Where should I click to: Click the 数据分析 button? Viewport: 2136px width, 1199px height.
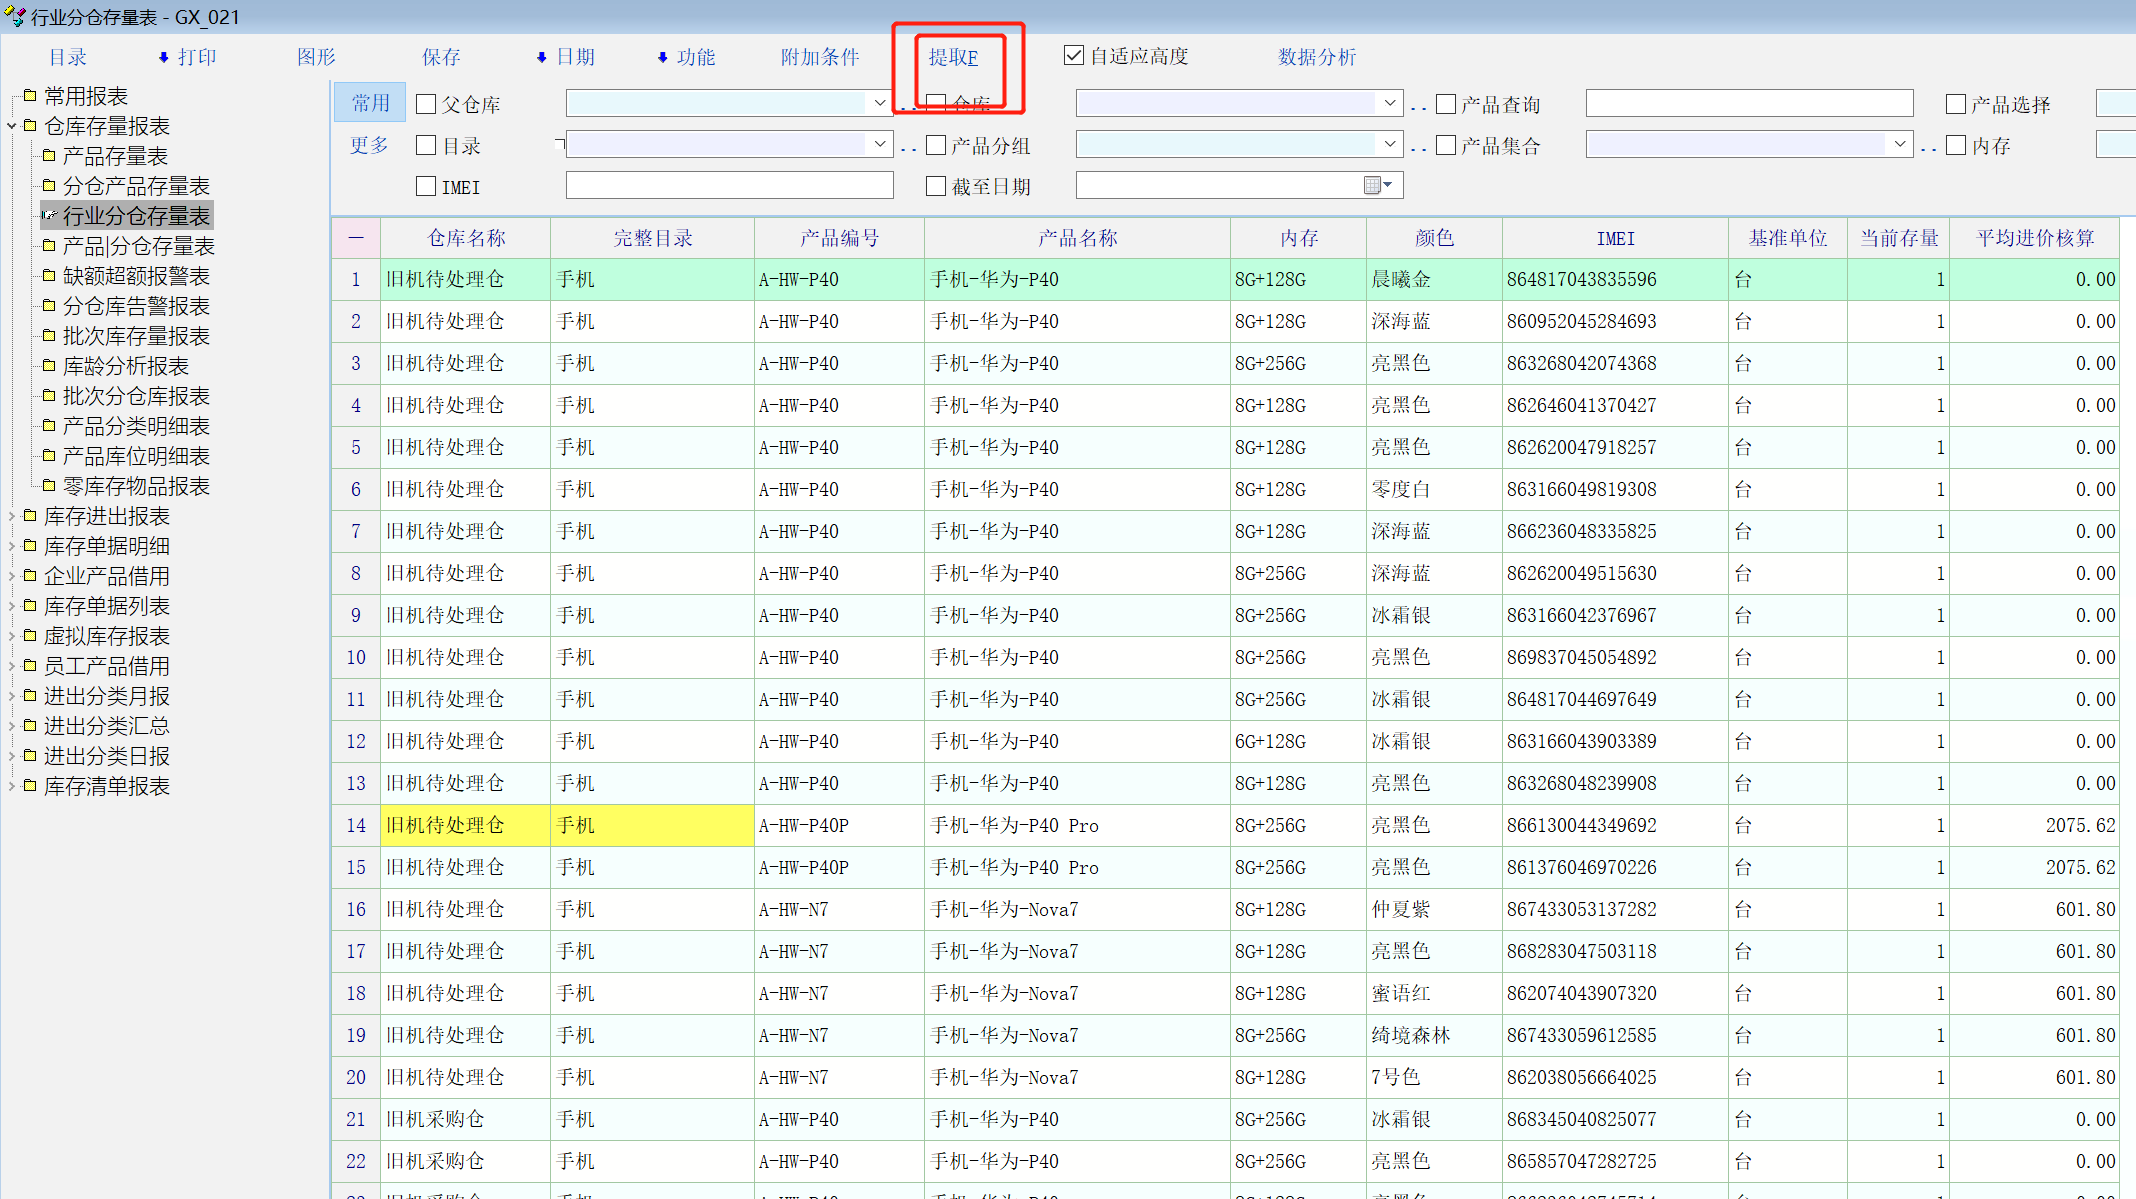tap(1316, 57)
